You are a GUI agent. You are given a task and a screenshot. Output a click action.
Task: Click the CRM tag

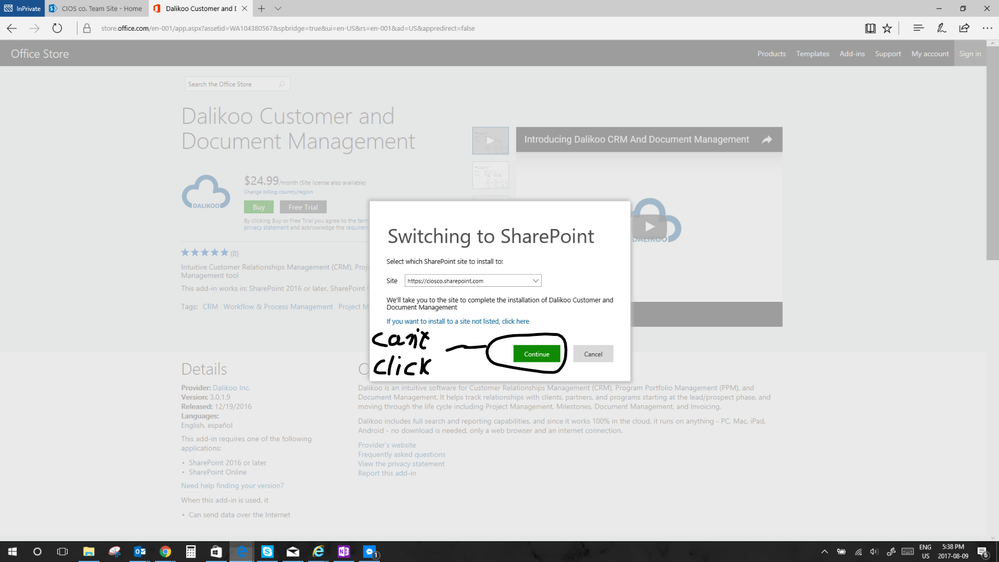210,306
